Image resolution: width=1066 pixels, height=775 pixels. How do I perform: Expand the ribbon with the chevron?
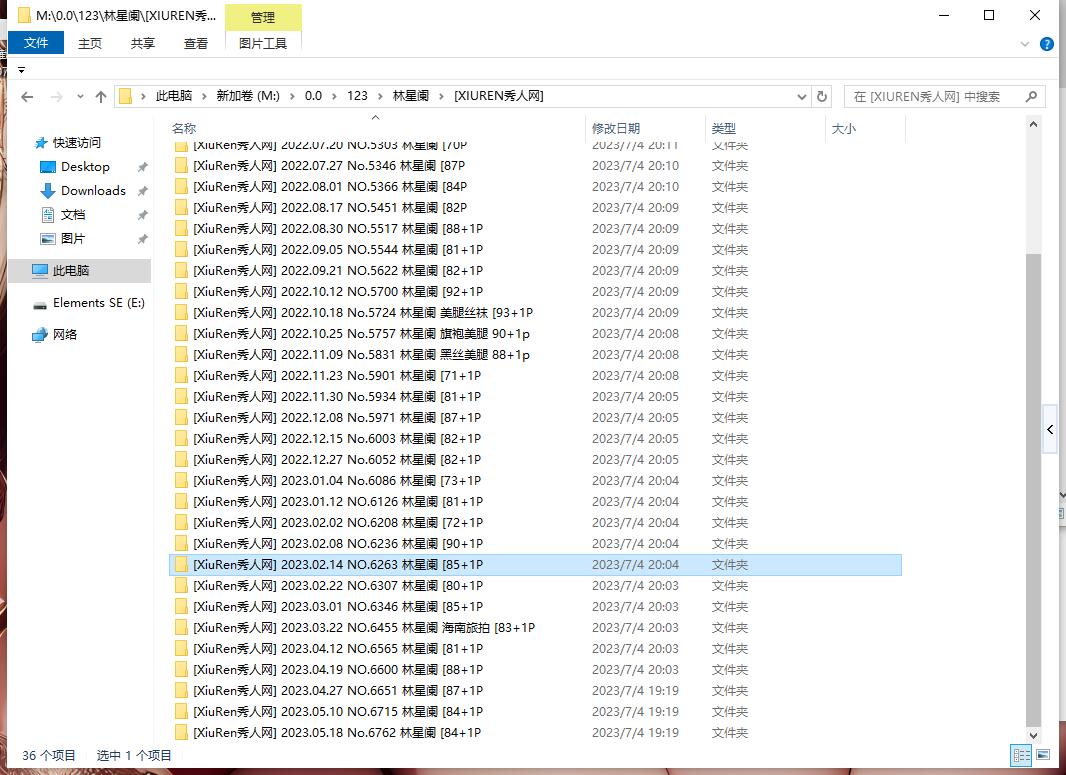tap(1025, 44)
